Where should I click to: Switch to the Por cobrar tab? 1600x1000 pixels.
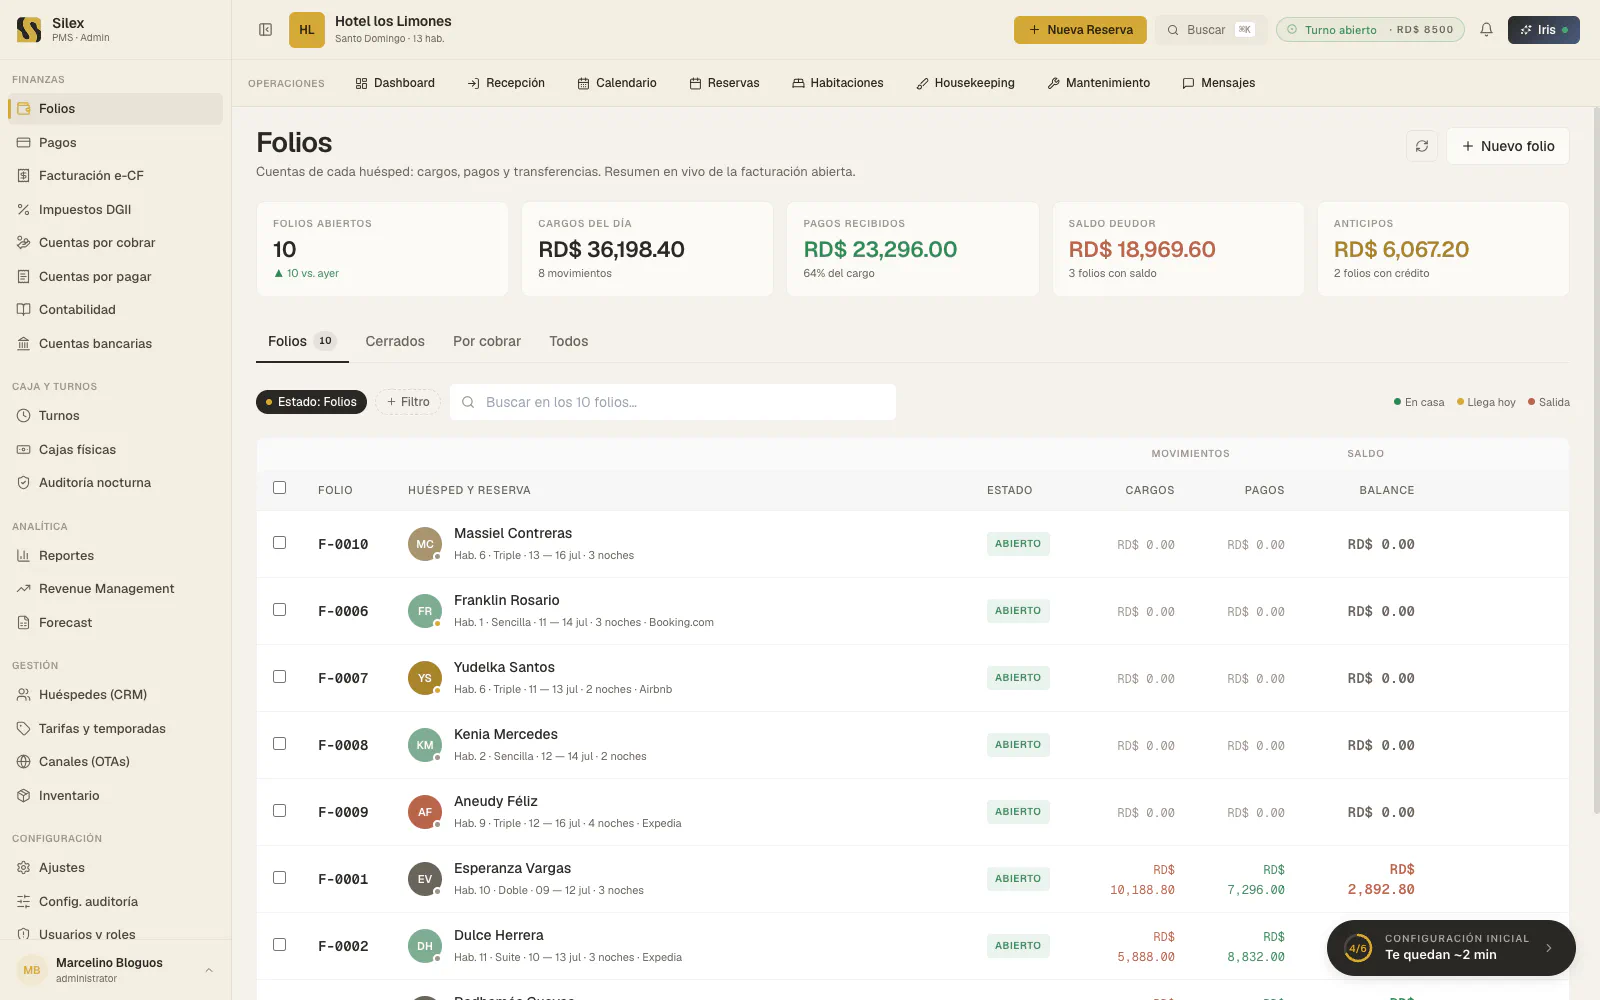[487, 341]
